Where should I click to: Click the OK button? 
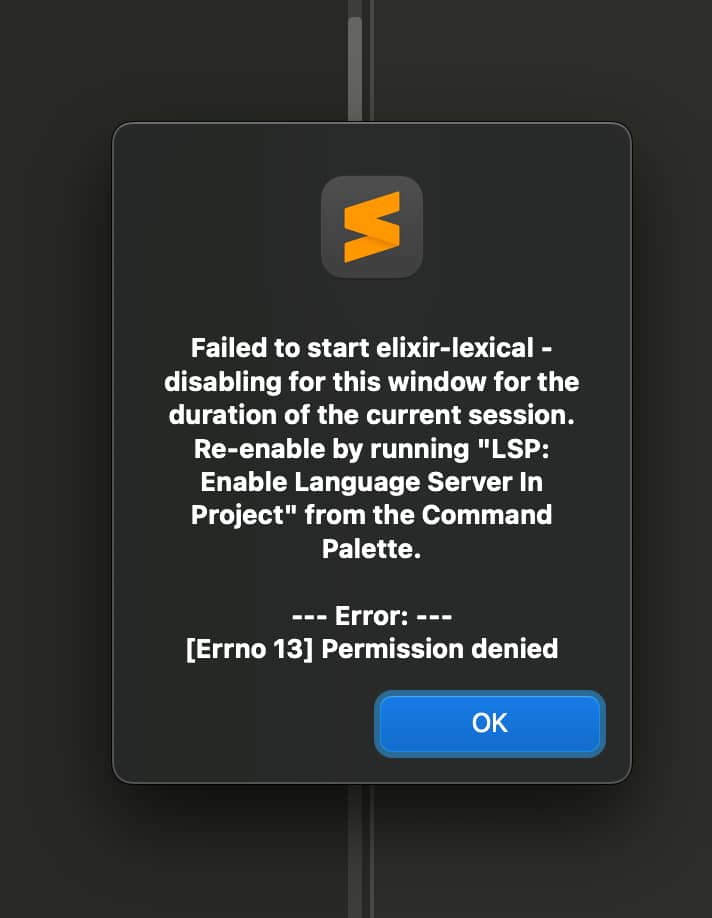point(489,723)
